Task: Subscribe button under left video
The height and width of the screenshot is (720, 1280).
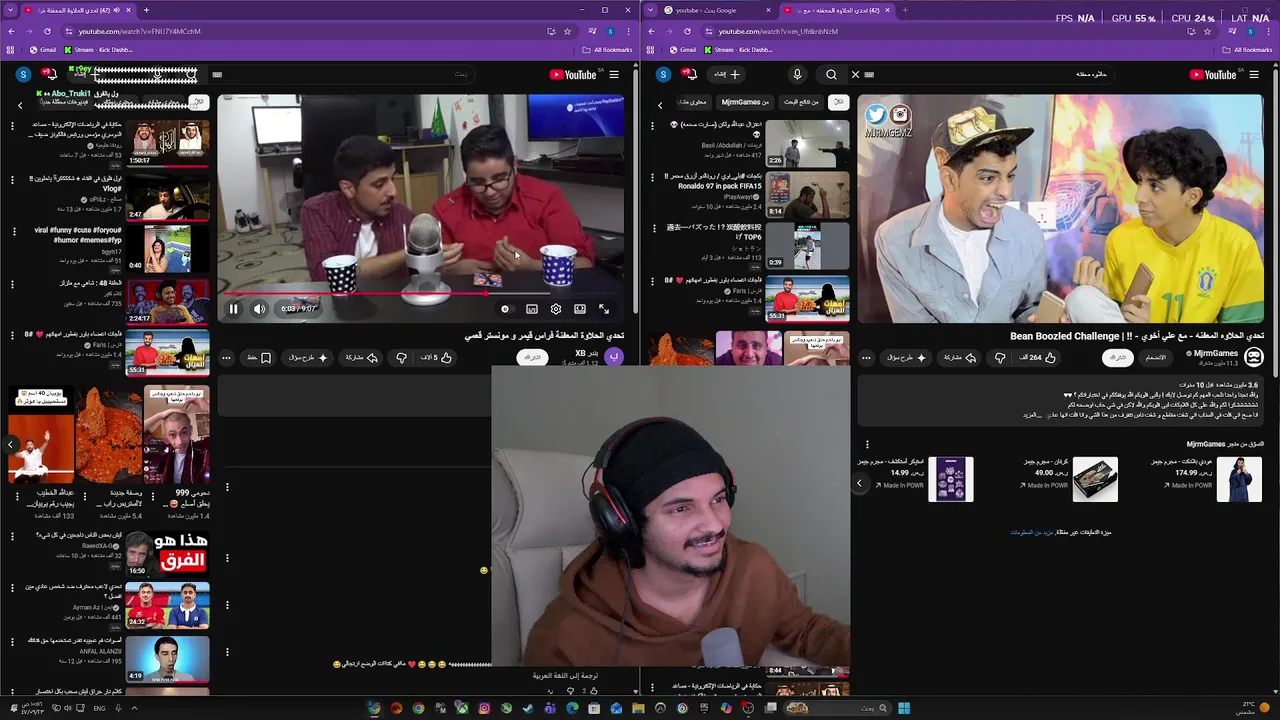Action: (532, 357)
